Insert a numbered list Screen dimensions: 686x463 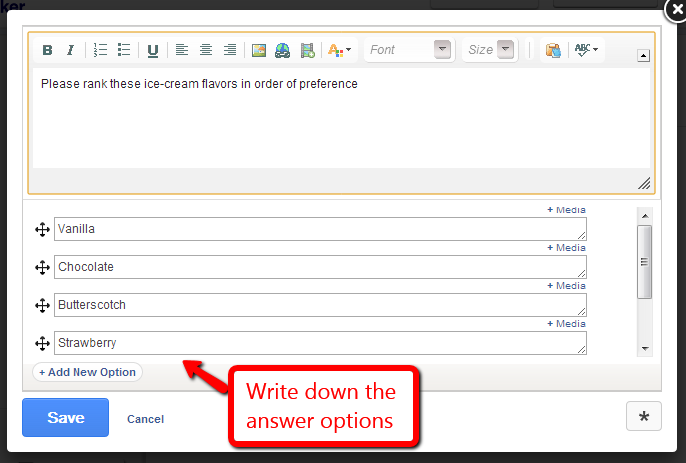100,50
